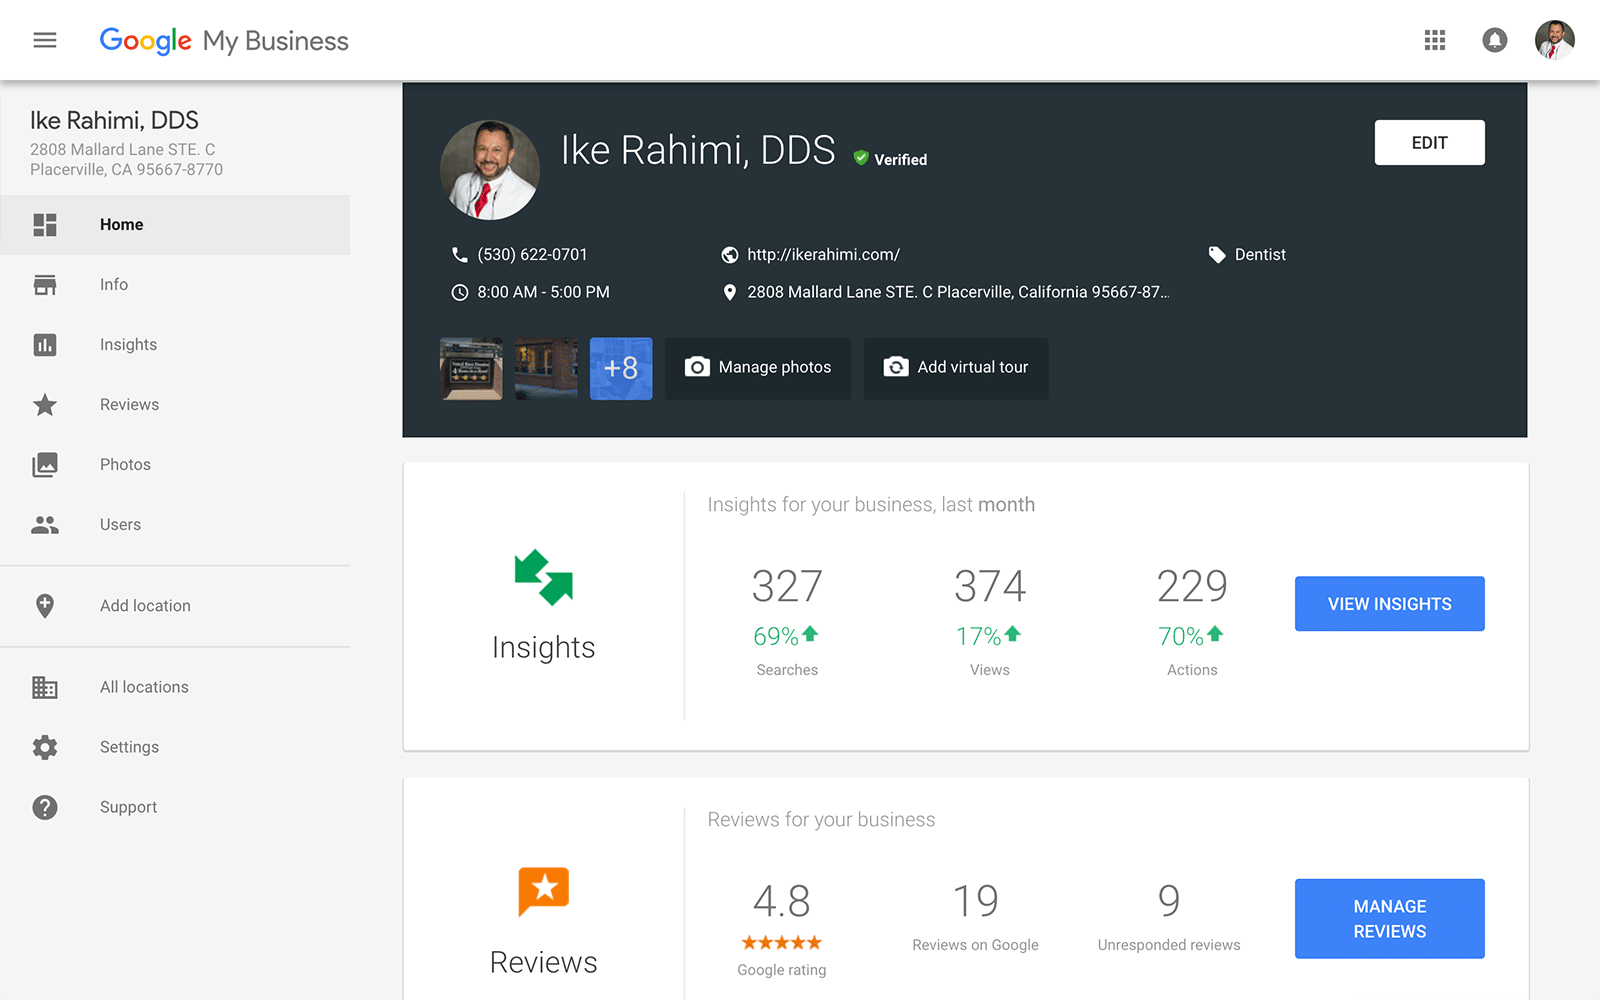Open the hamburger main menu
The image size is (1600, 1000).
(45, 40)
